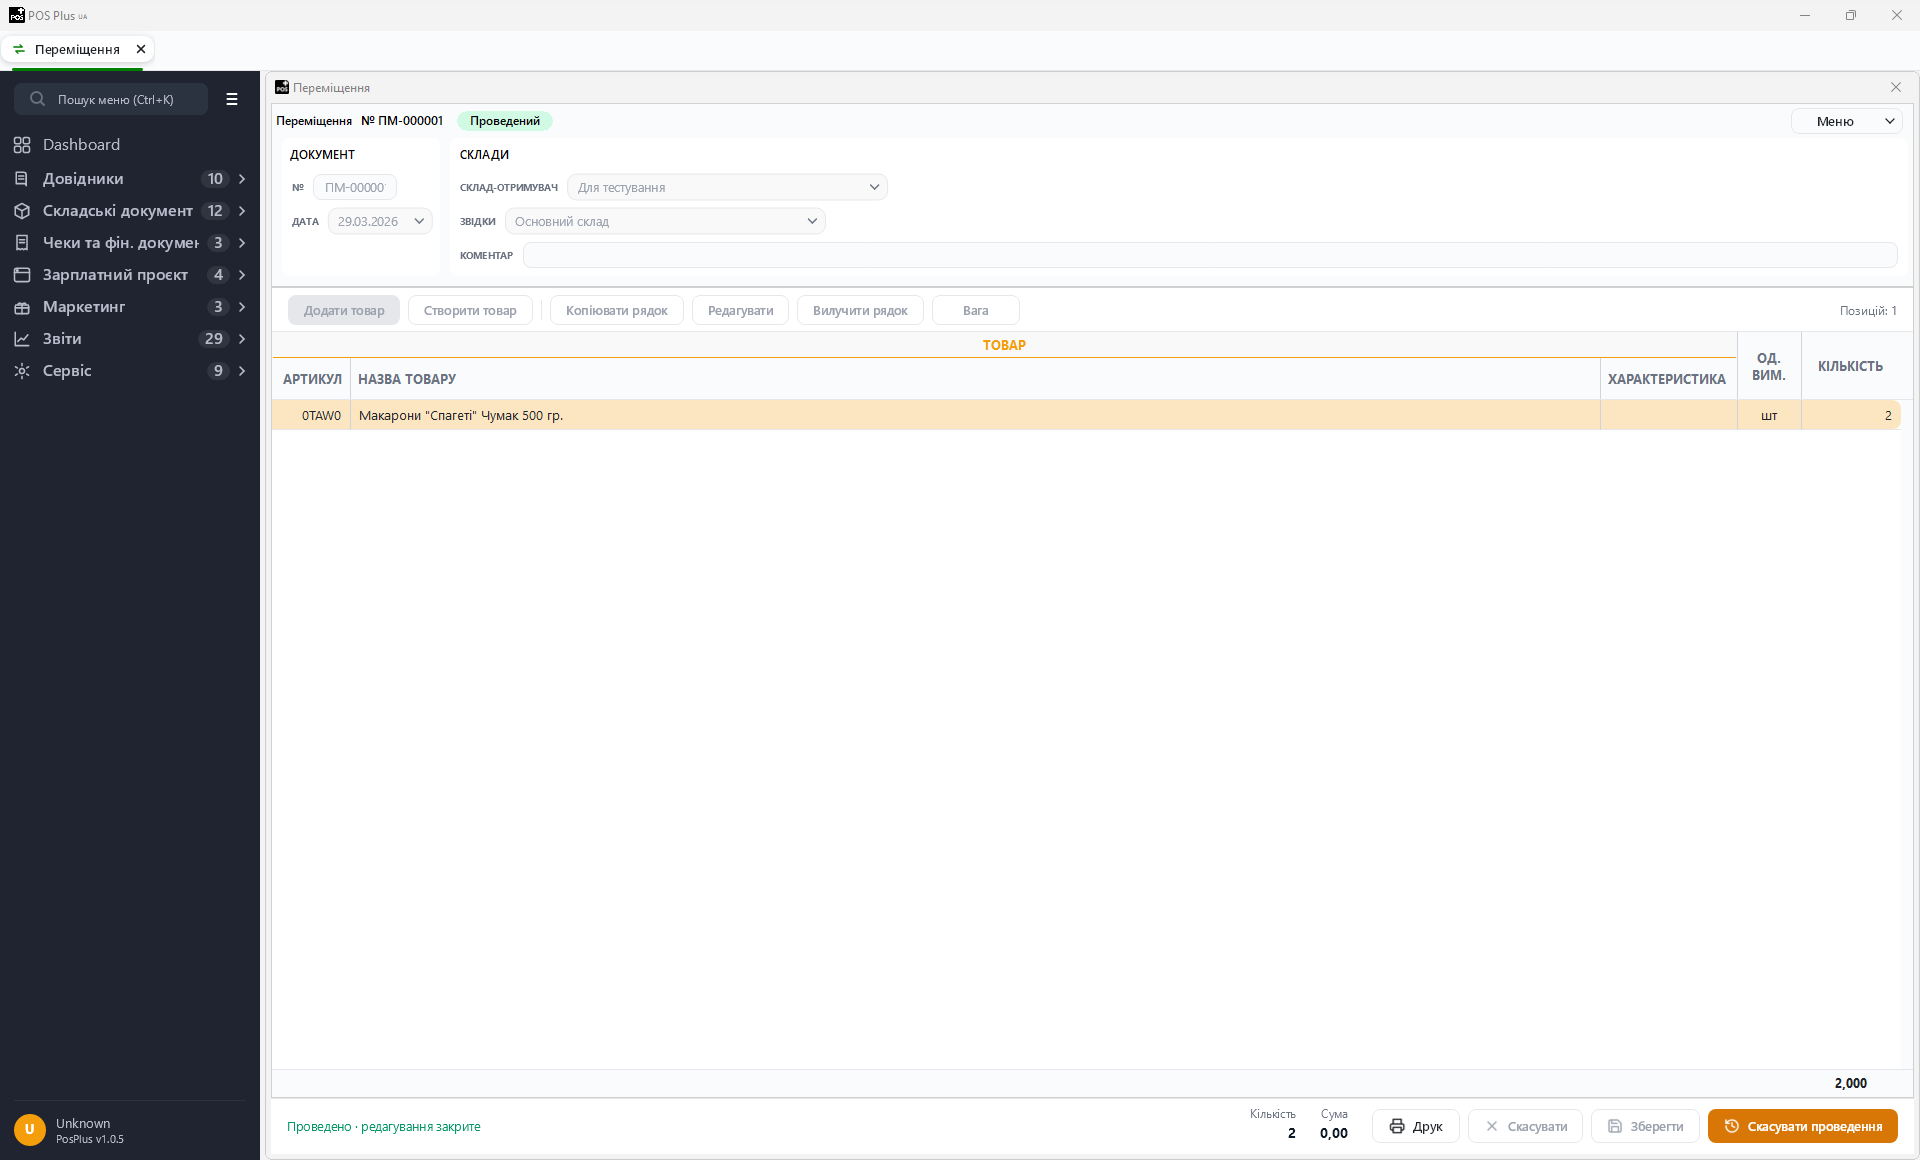Toggle the sidebar hamburger menu icon
1920x1160 pixels.
point(232,99)
